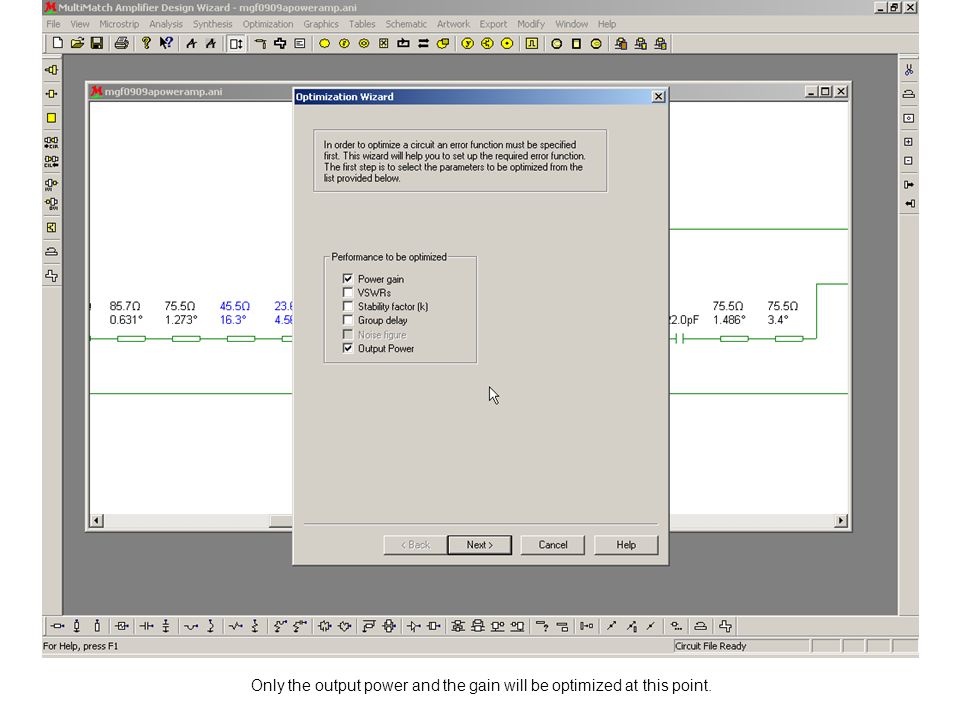Click the cross-shaped icon in bottom toolbar
The height and width of the screenshot is (720, 960).
[x=725, y=626]
